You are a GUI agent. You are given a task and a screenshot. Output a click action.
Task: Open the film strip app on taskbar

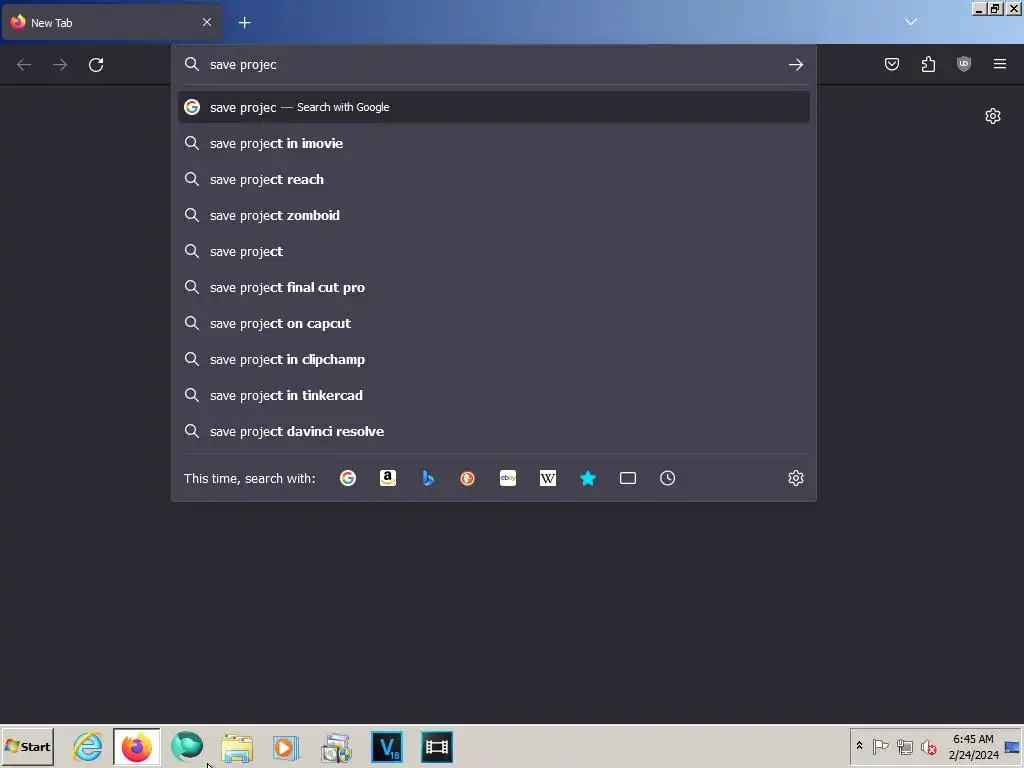(x=437, y=746)
